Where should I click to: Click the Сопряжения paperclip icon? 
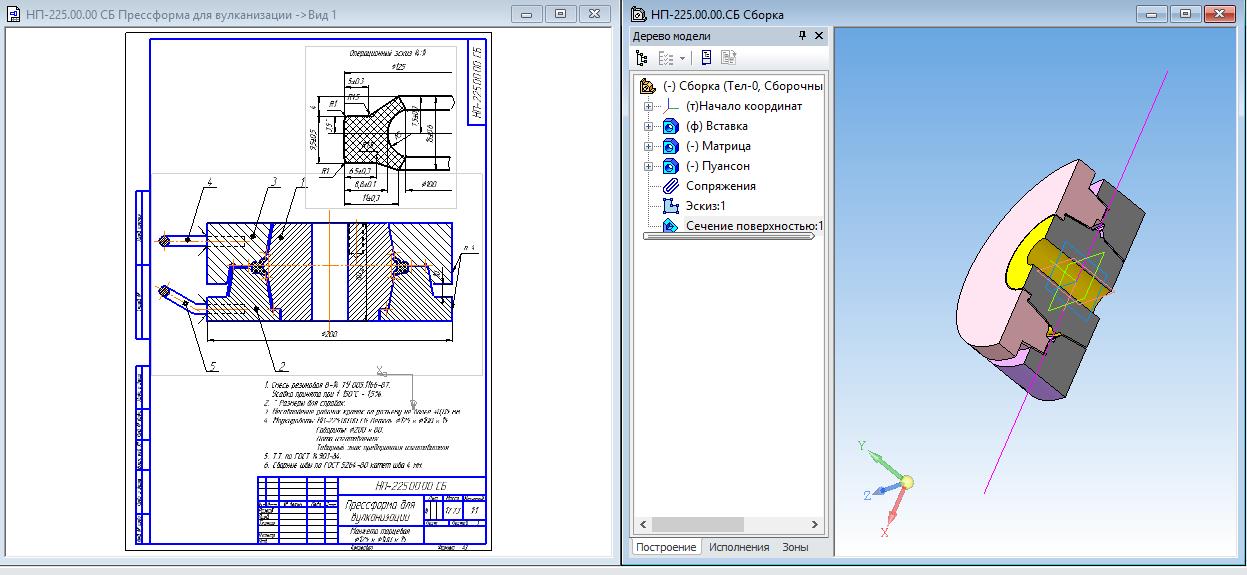coord(671,186)
